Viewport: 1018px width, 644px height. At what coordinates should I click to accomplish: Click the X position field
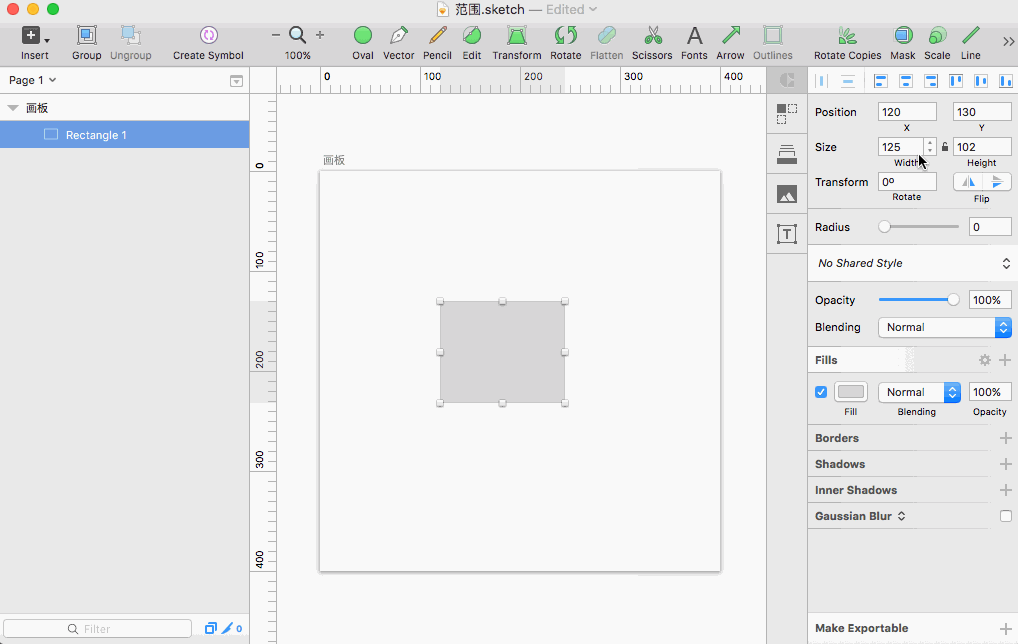coord(907,112)
